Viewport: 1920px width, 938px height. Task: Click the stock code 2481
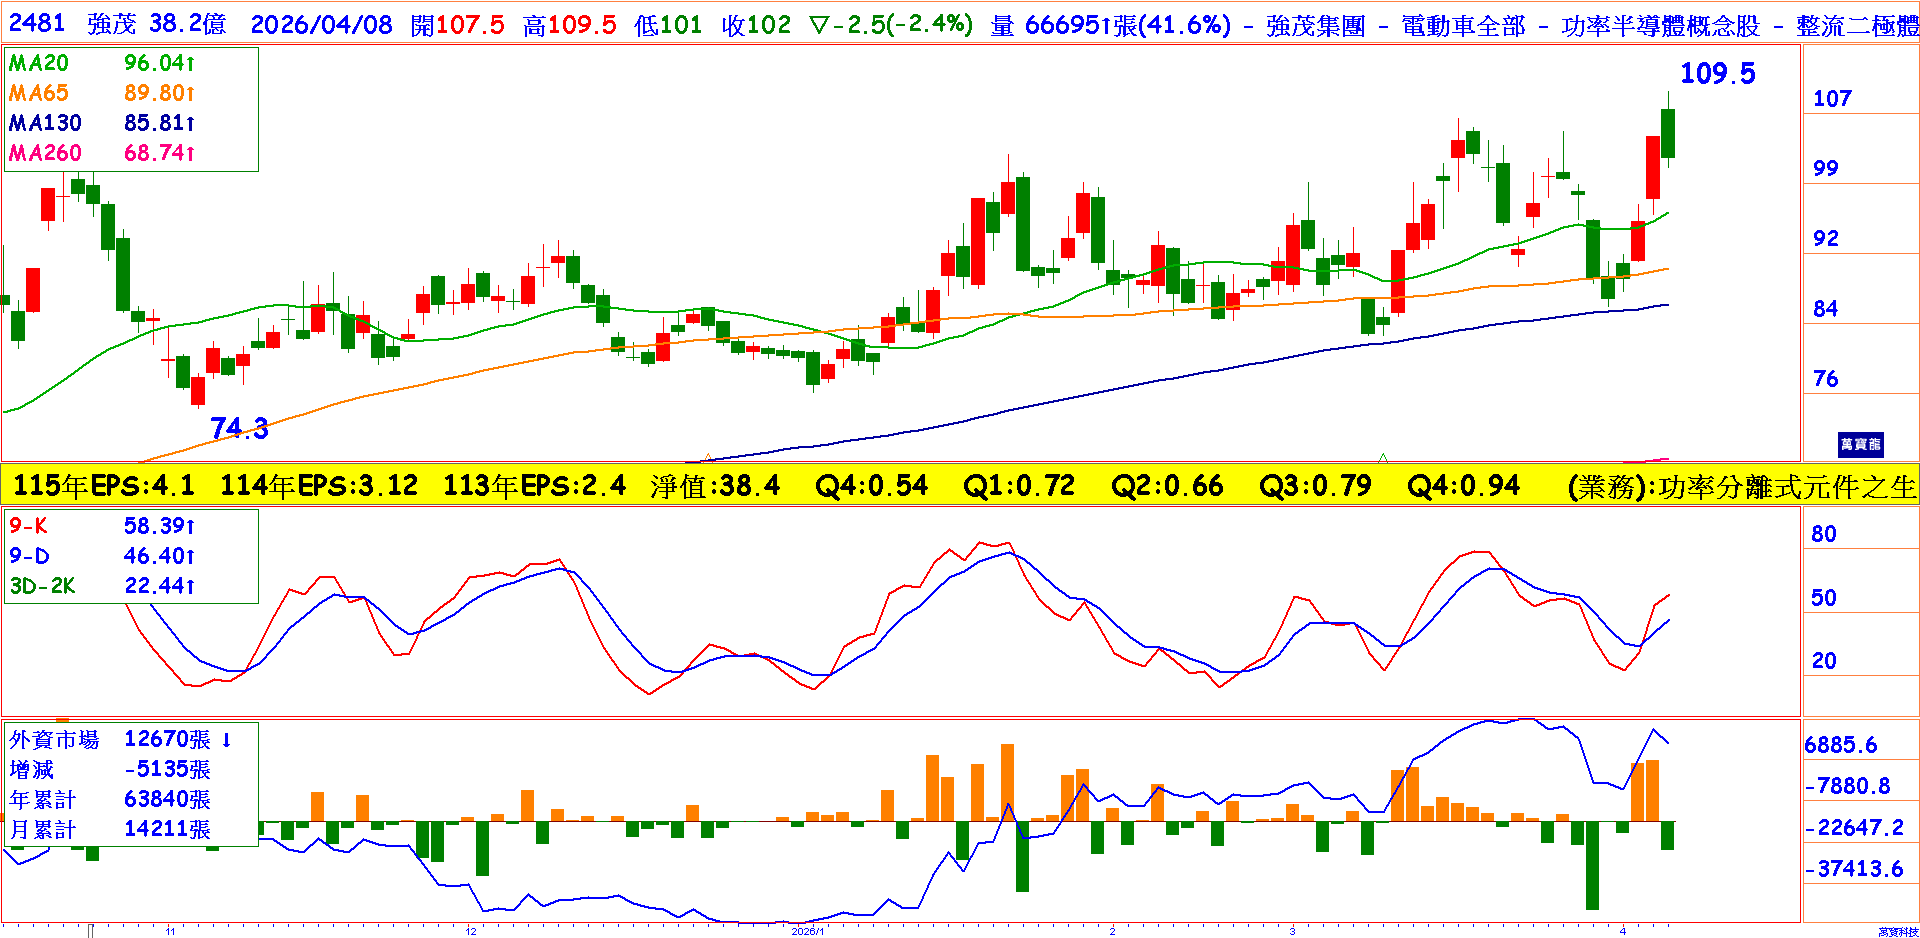pos(37,24)
